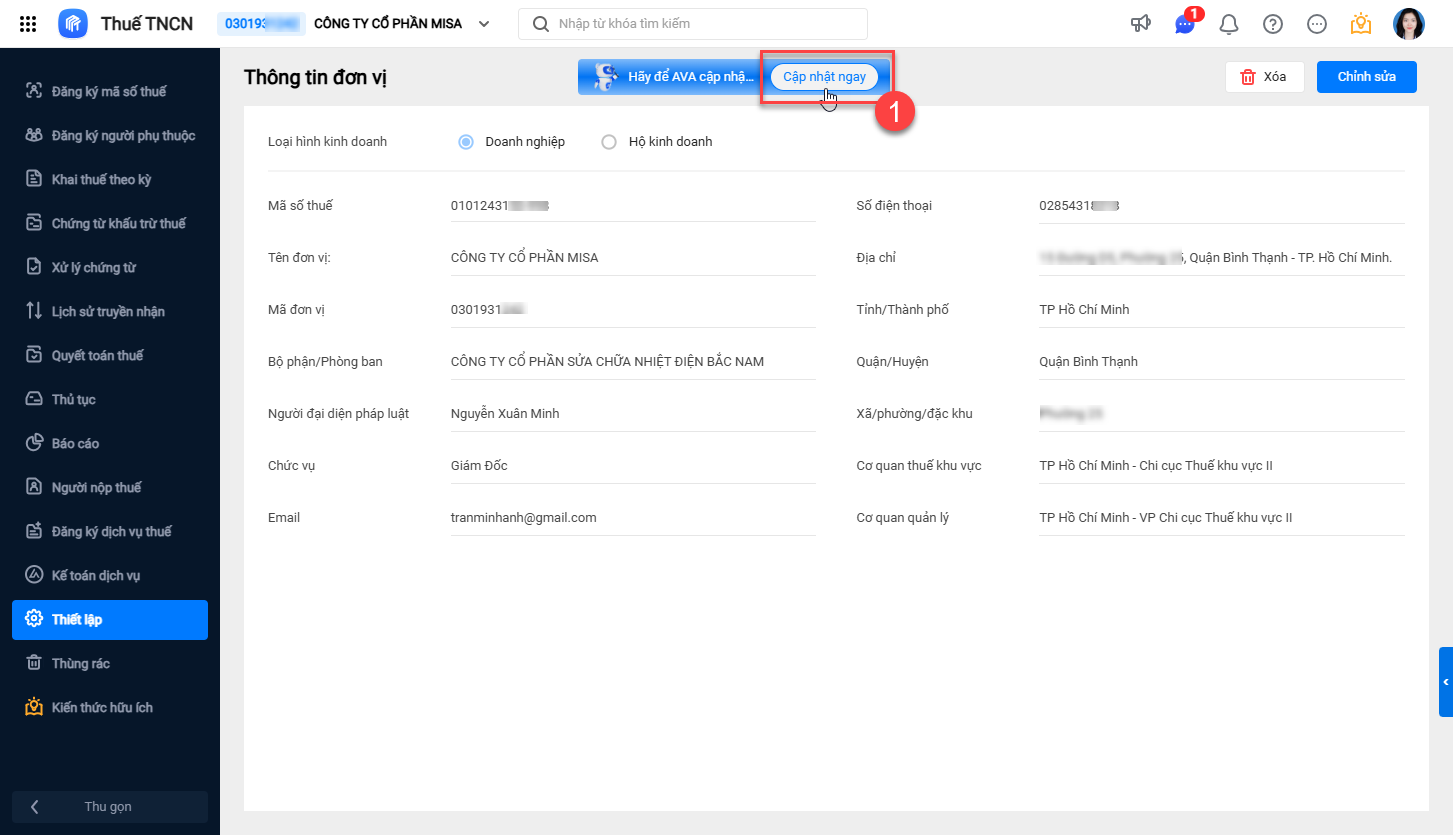Viewport: 1453px width, 835px height.
Task: Select the Hộ kinh doanh radio option
Action: [x=609, y=142]
